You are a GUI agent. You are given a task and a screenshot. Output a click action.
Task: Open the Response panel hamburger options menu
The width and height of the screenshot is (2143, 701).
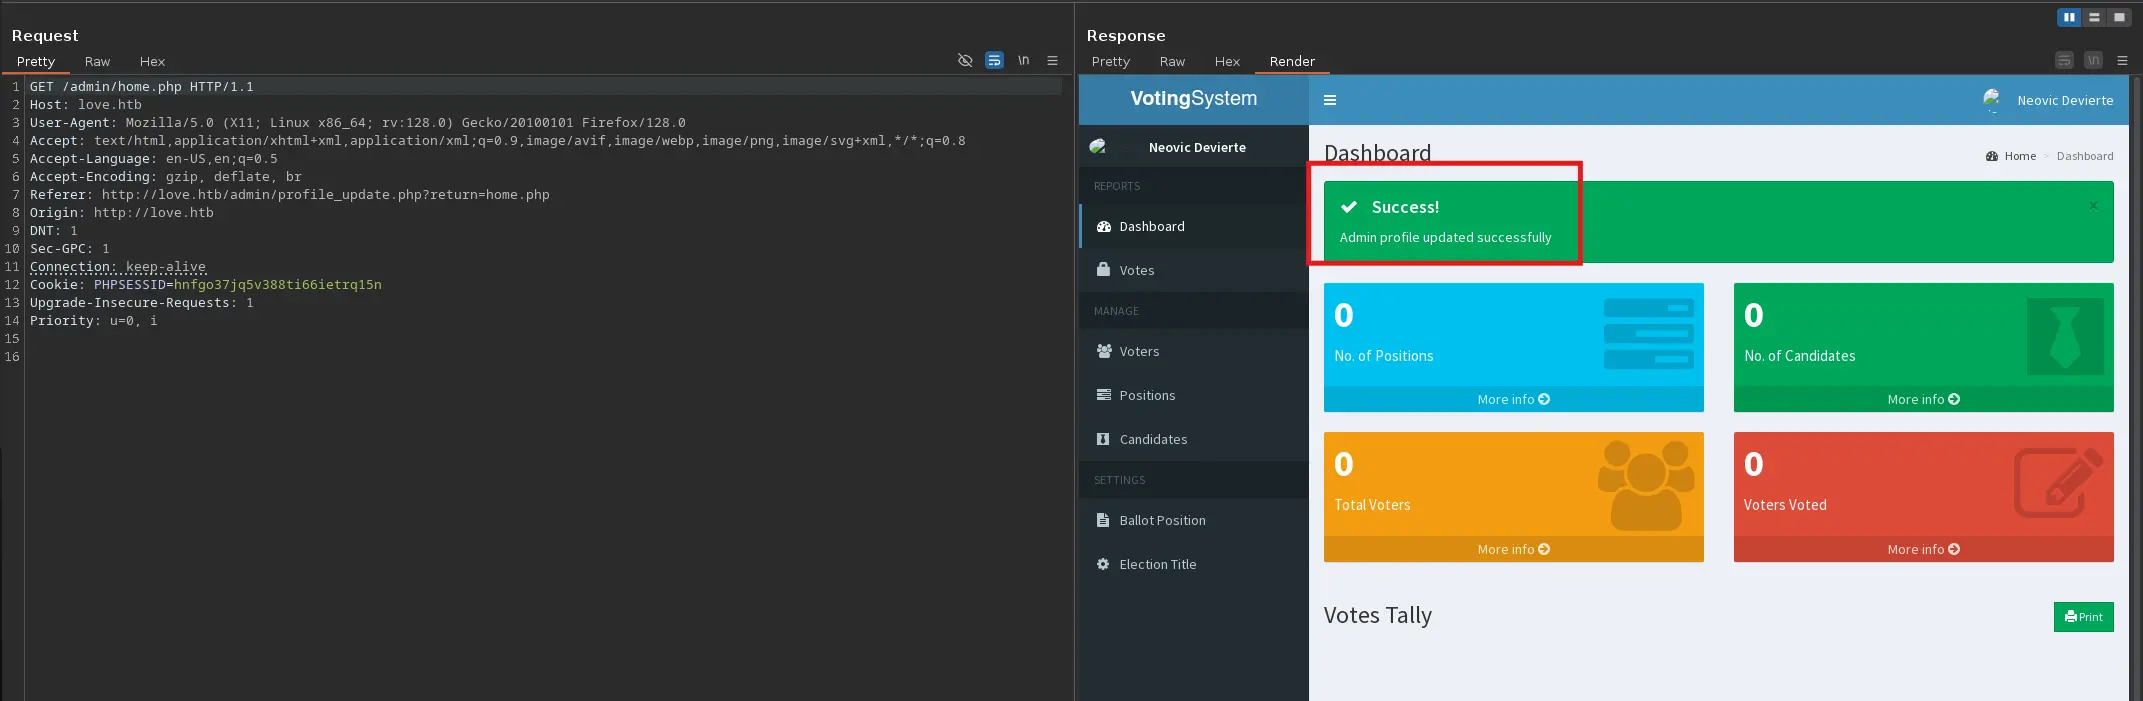point(2122,60)
